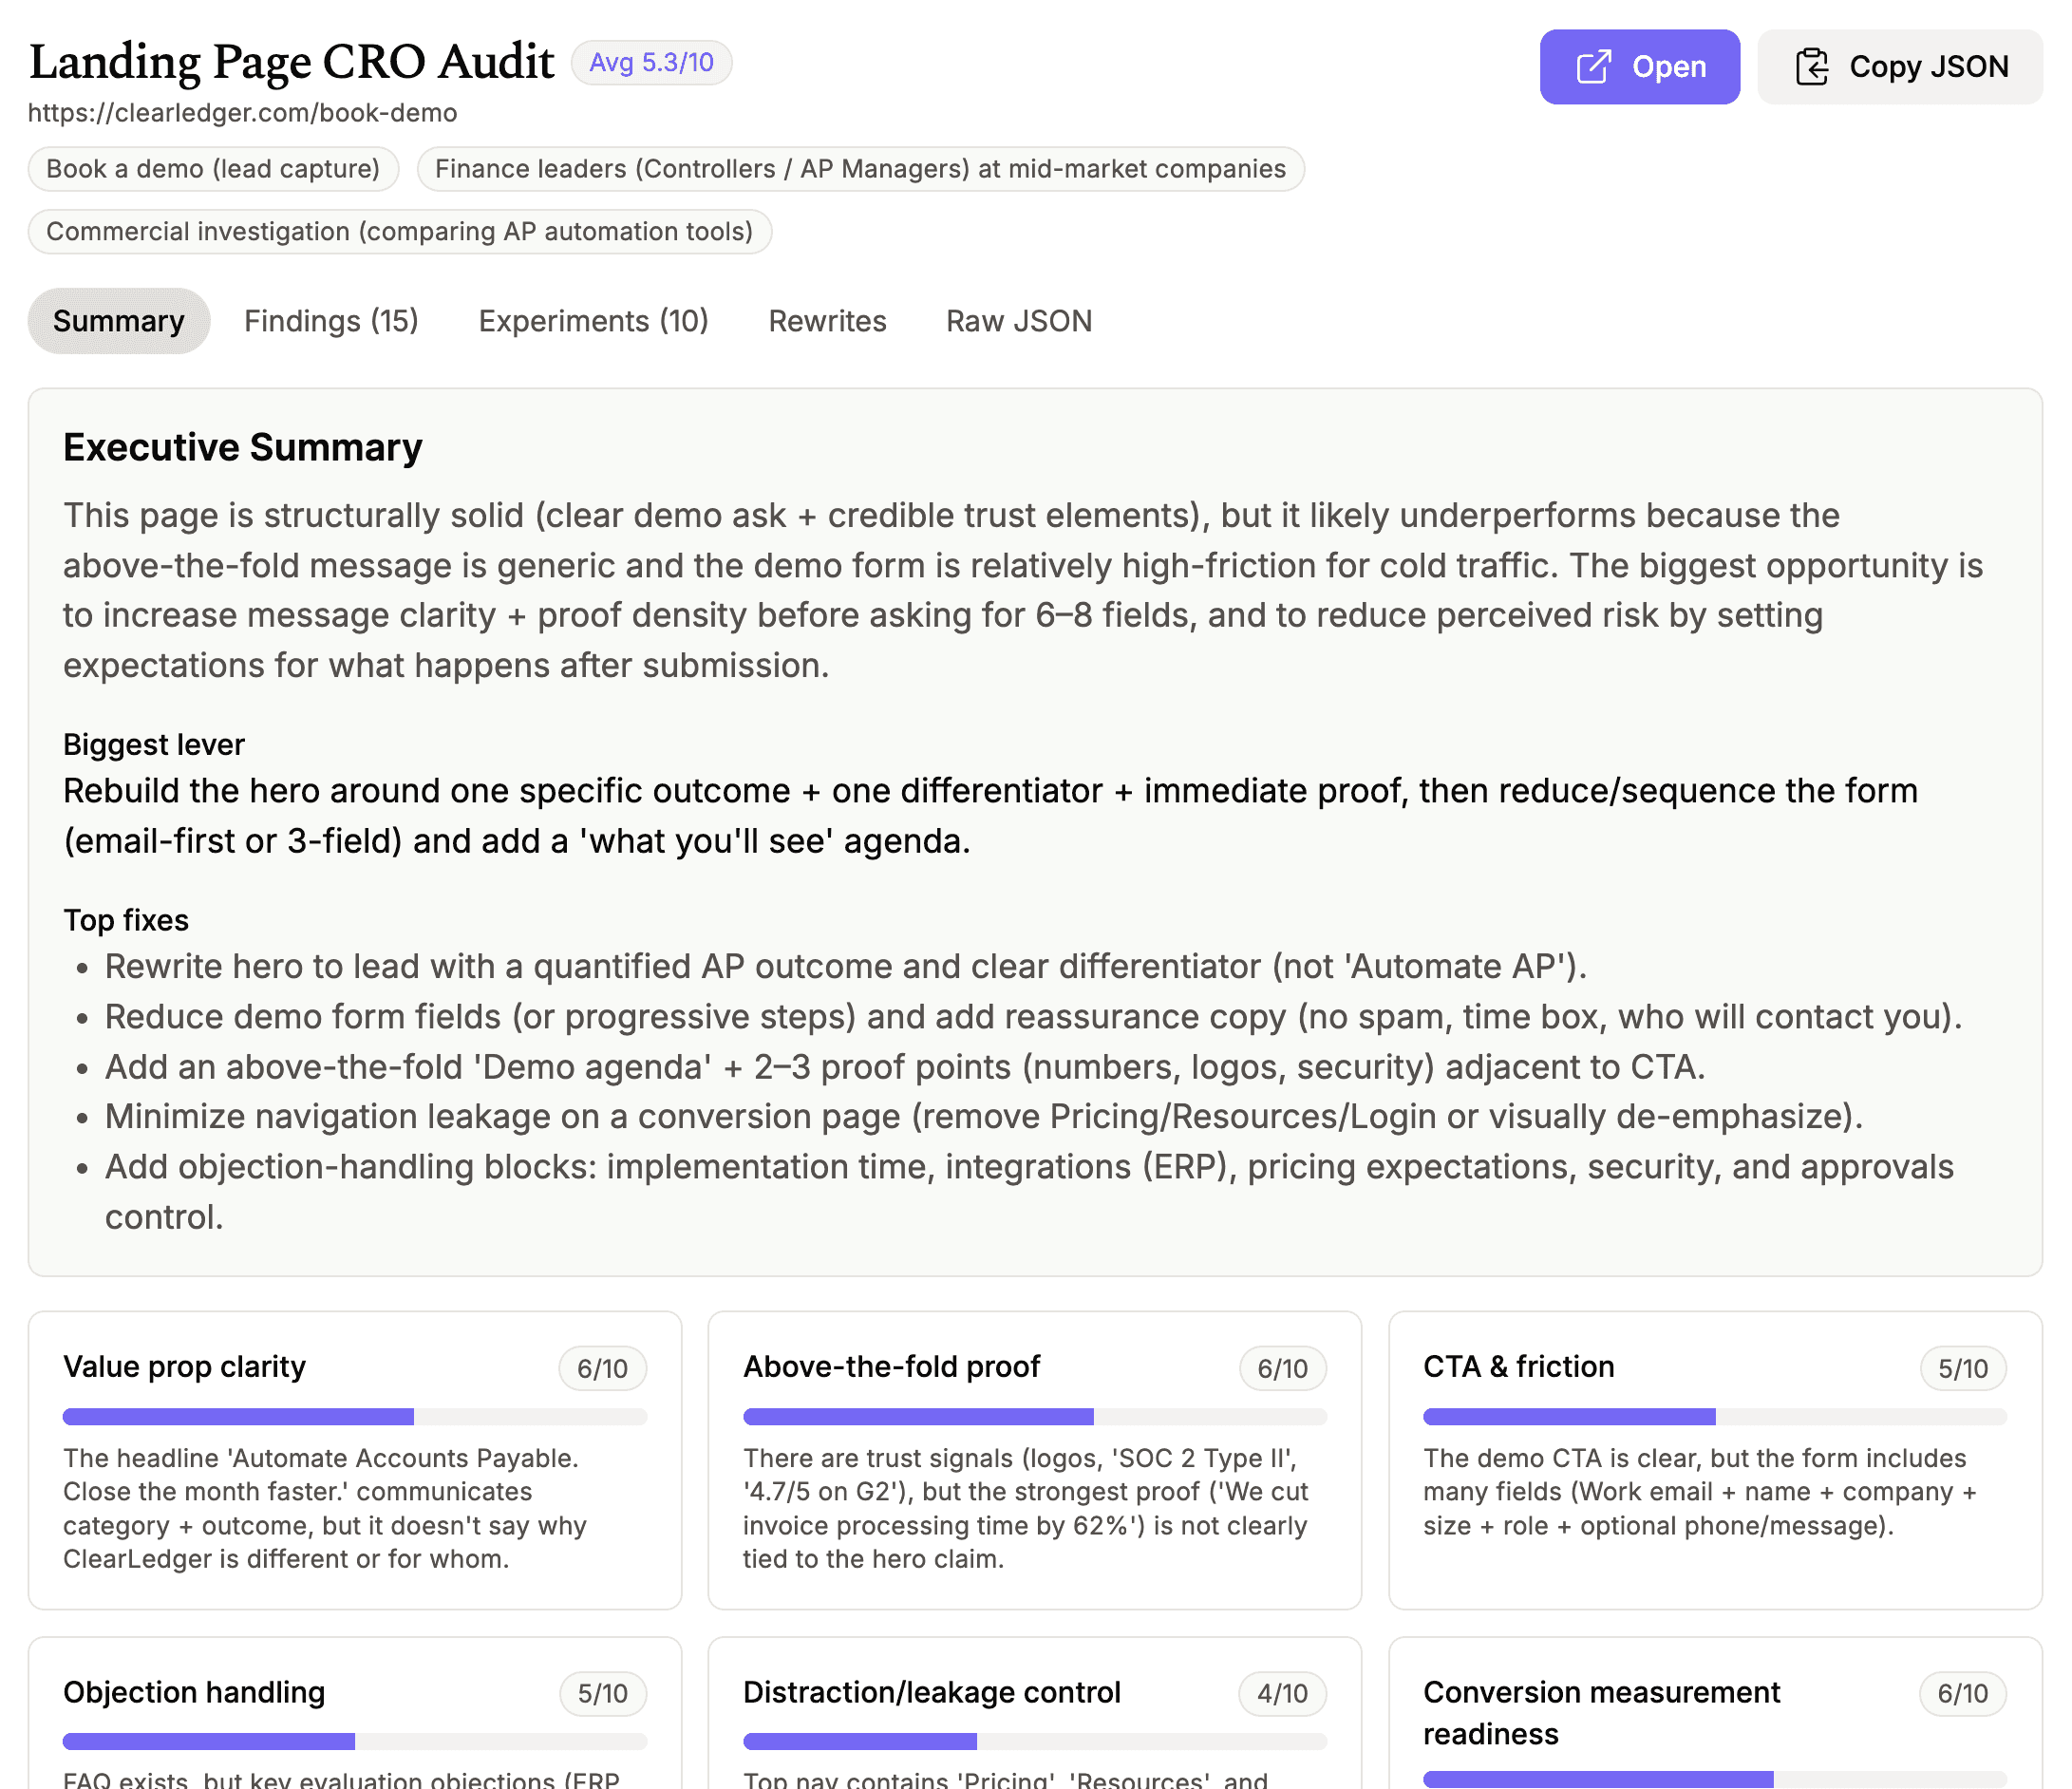This screenshot has height=1789, width=2072.
Task: Go to the Experiments (10) tab
Action: point(593,321)
